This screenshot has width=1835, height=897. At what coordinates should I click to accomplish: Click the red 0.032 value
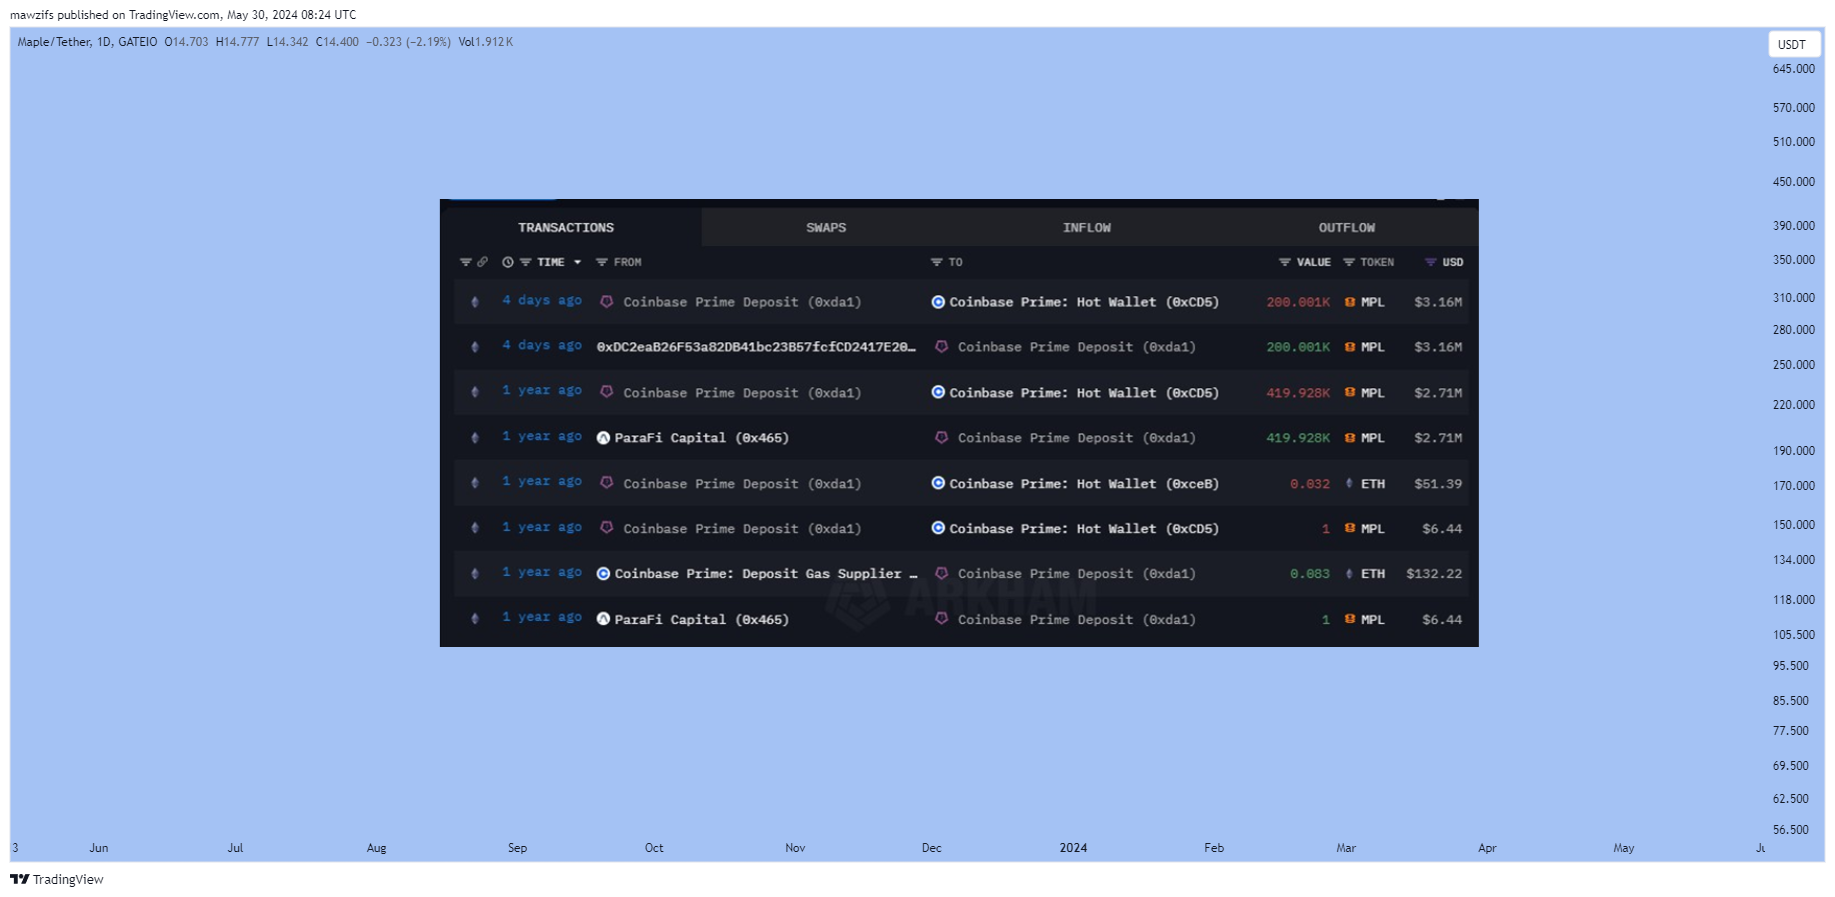pos(1310,484)
